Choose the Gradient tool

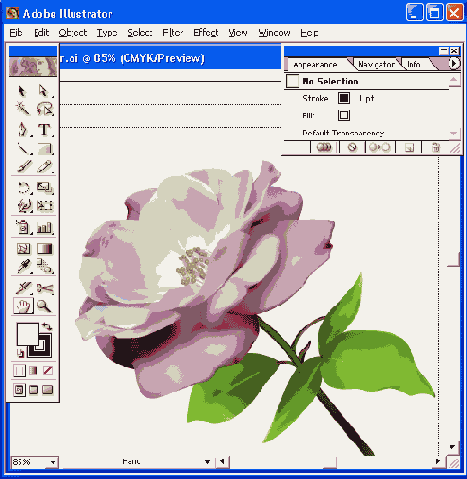click(44, 249)
